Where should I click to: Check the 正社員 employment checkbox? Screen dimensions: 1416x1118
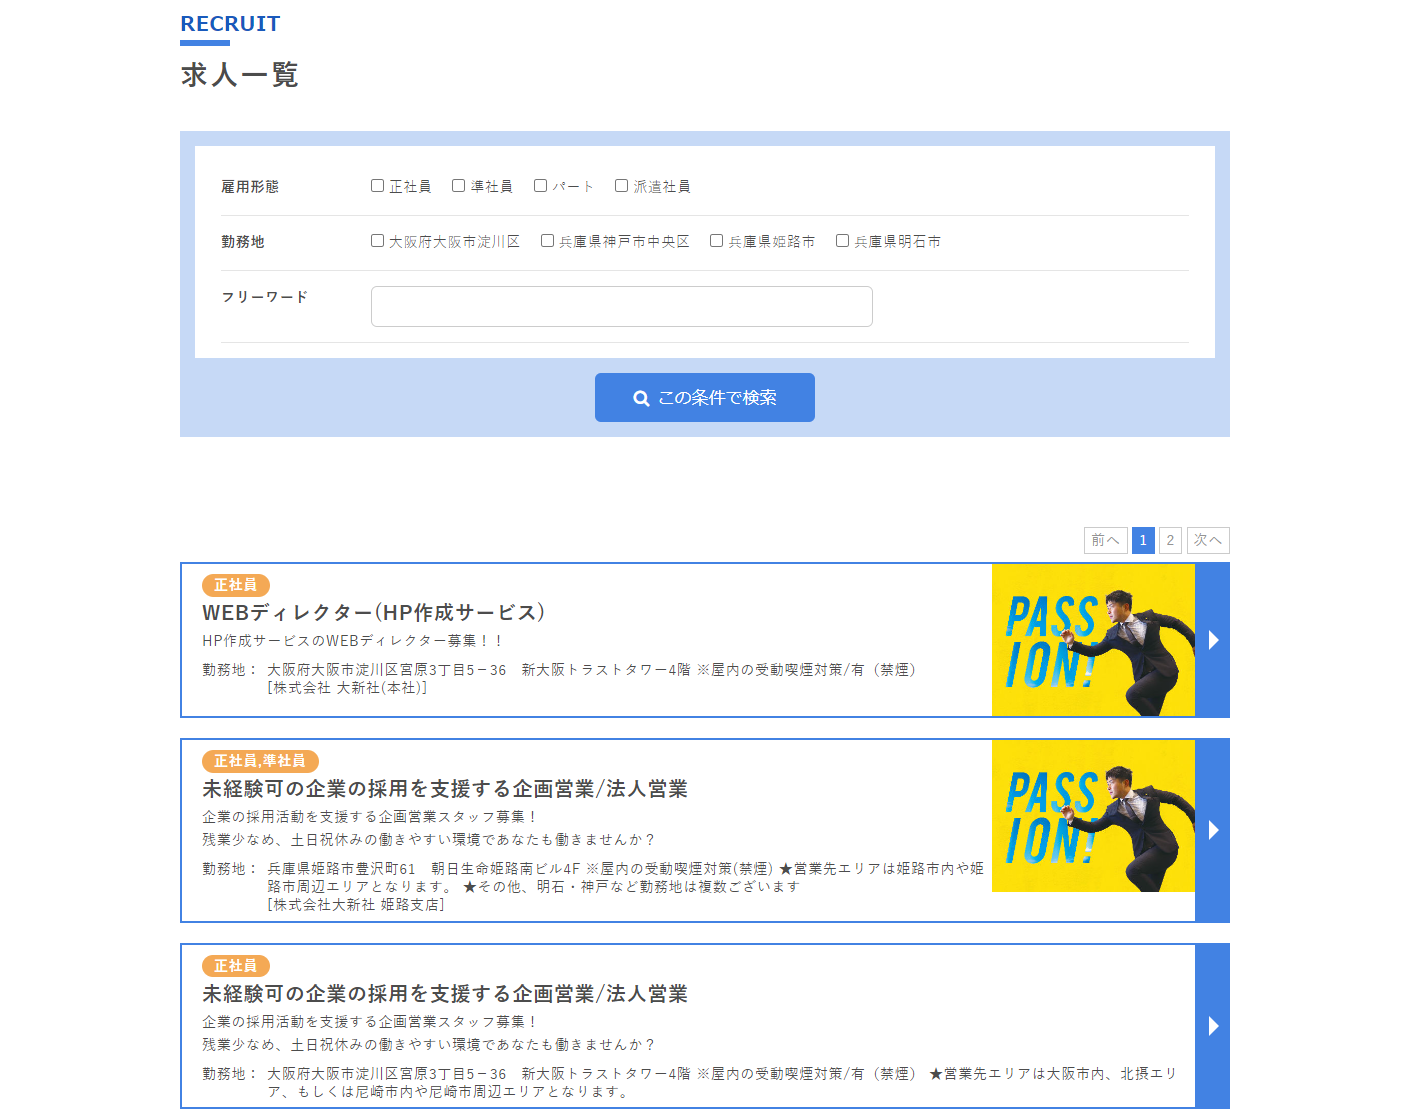point(378,186)
